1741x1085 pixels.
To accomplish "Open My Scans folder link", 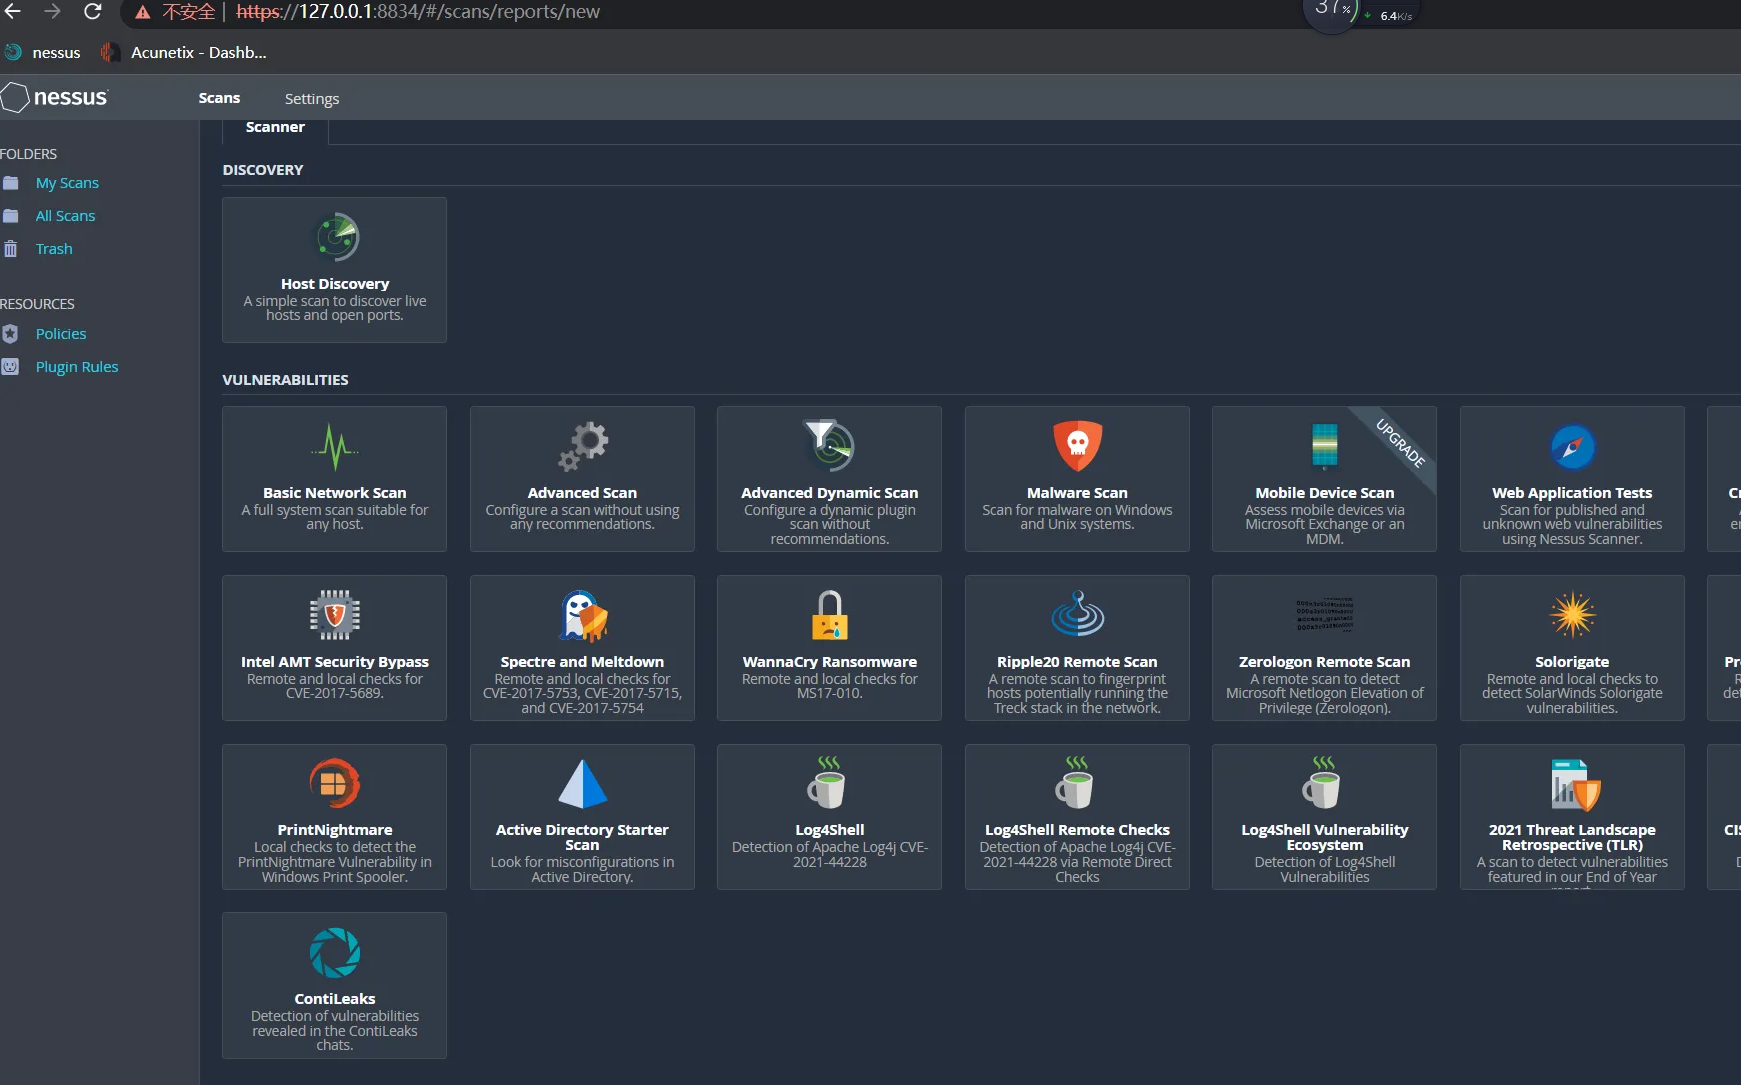I will click(67, 183).
